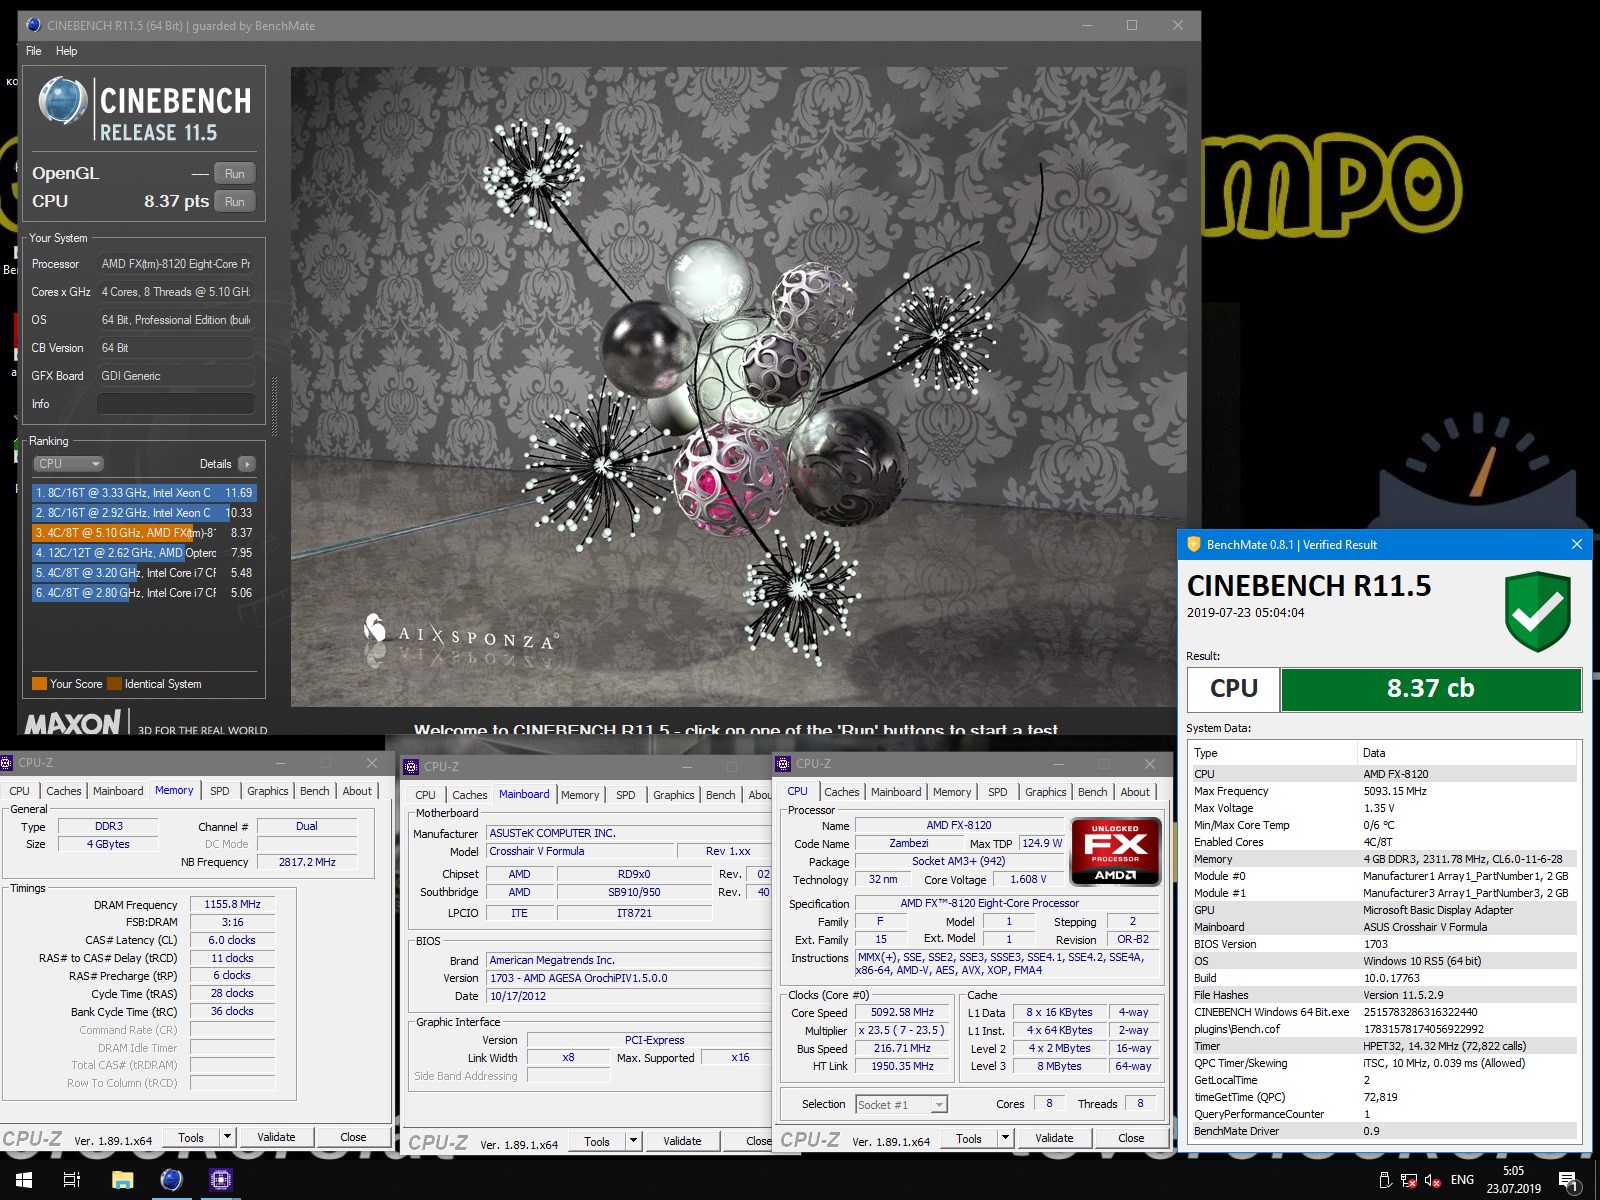Click Tools button in Memory CPU-Z window
1600x1200 pixels.
191,1137
